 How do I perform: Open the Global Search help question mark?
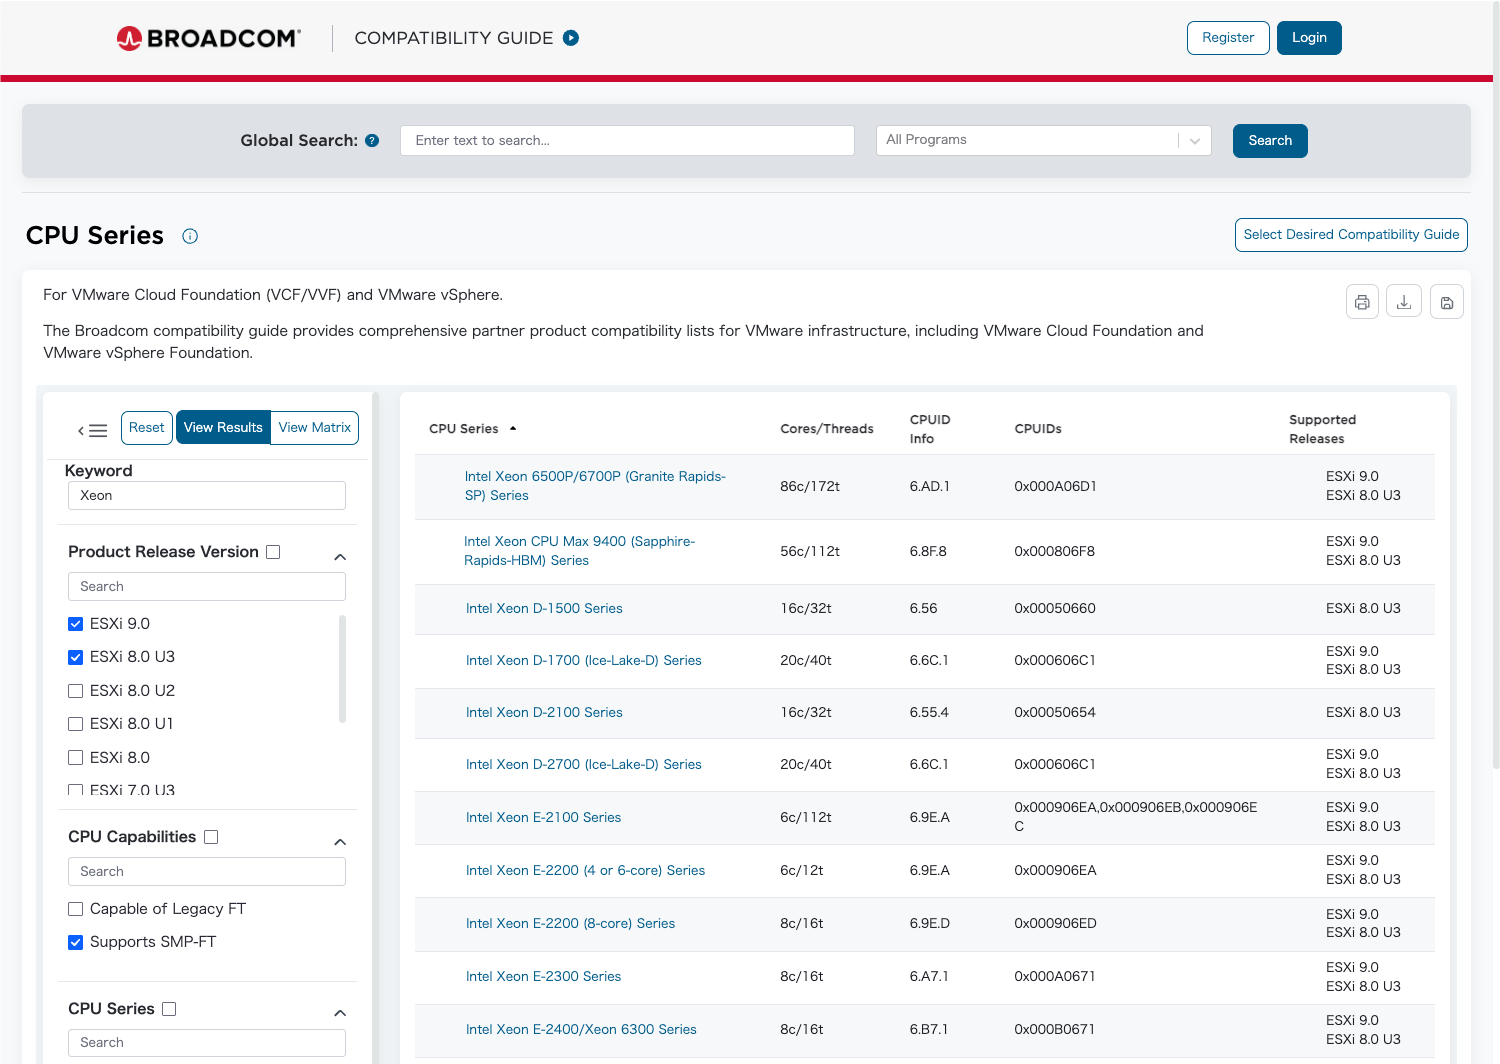tap(371, 140)
